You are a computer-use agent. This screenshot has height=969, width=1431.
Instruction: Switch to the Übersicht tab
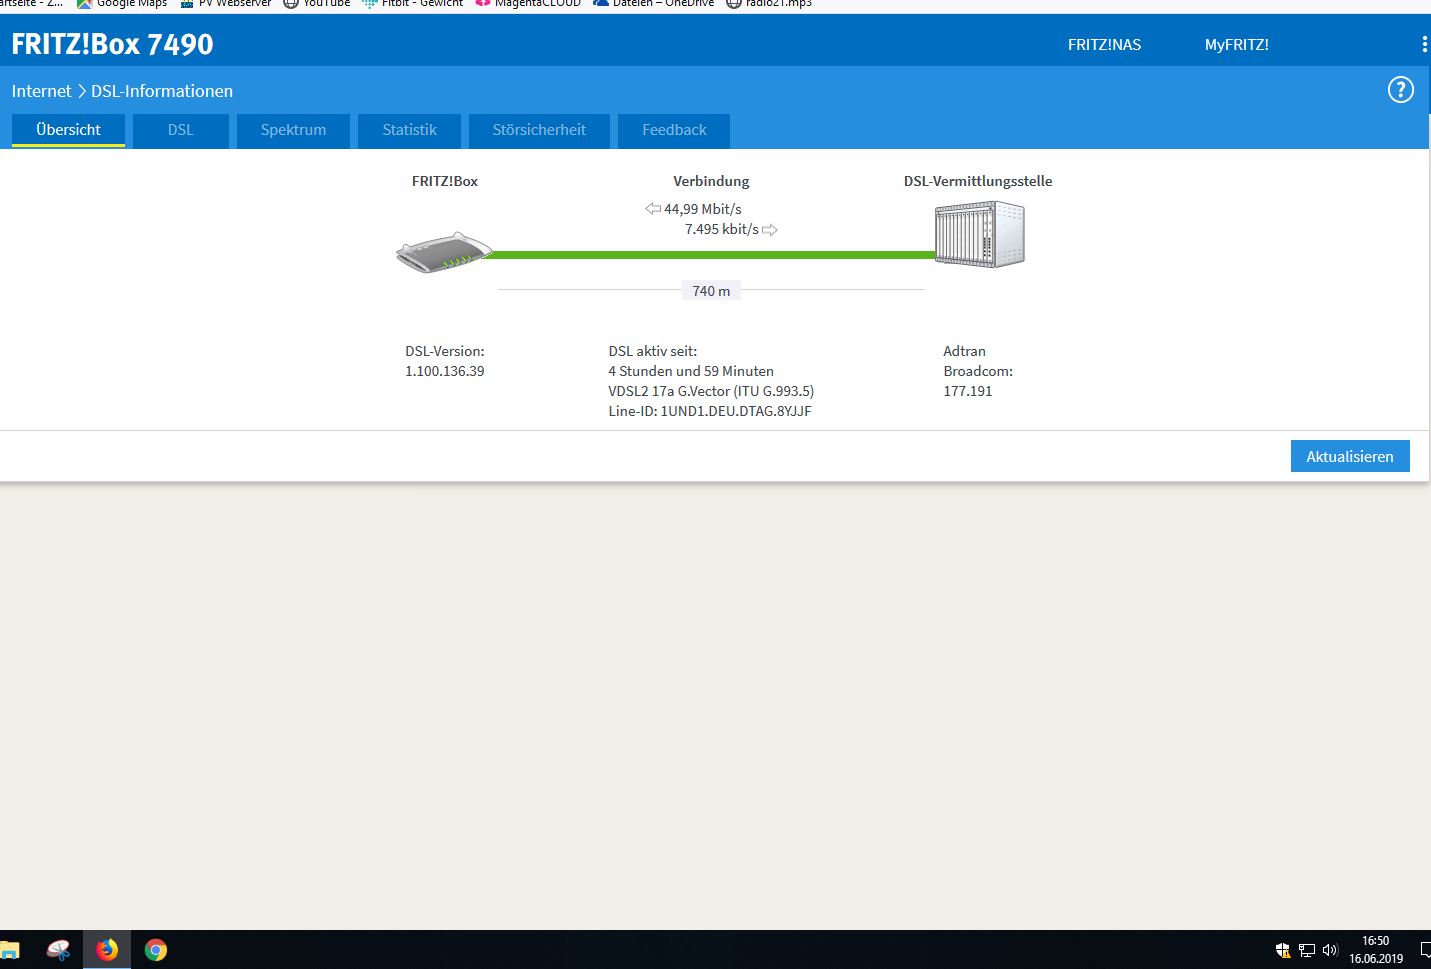pos(68,130)
